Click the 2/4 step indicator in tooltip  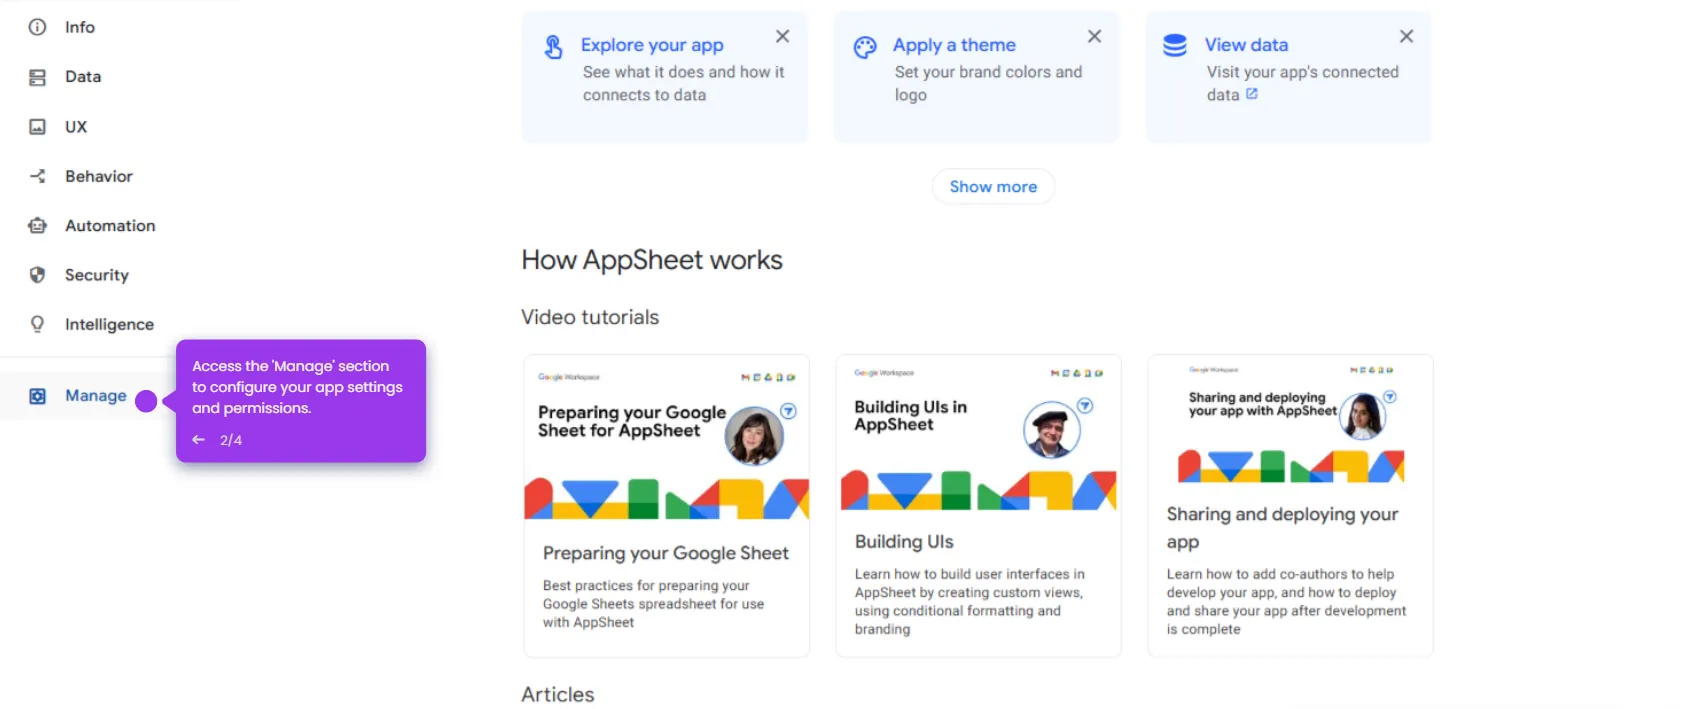point(231,440)
